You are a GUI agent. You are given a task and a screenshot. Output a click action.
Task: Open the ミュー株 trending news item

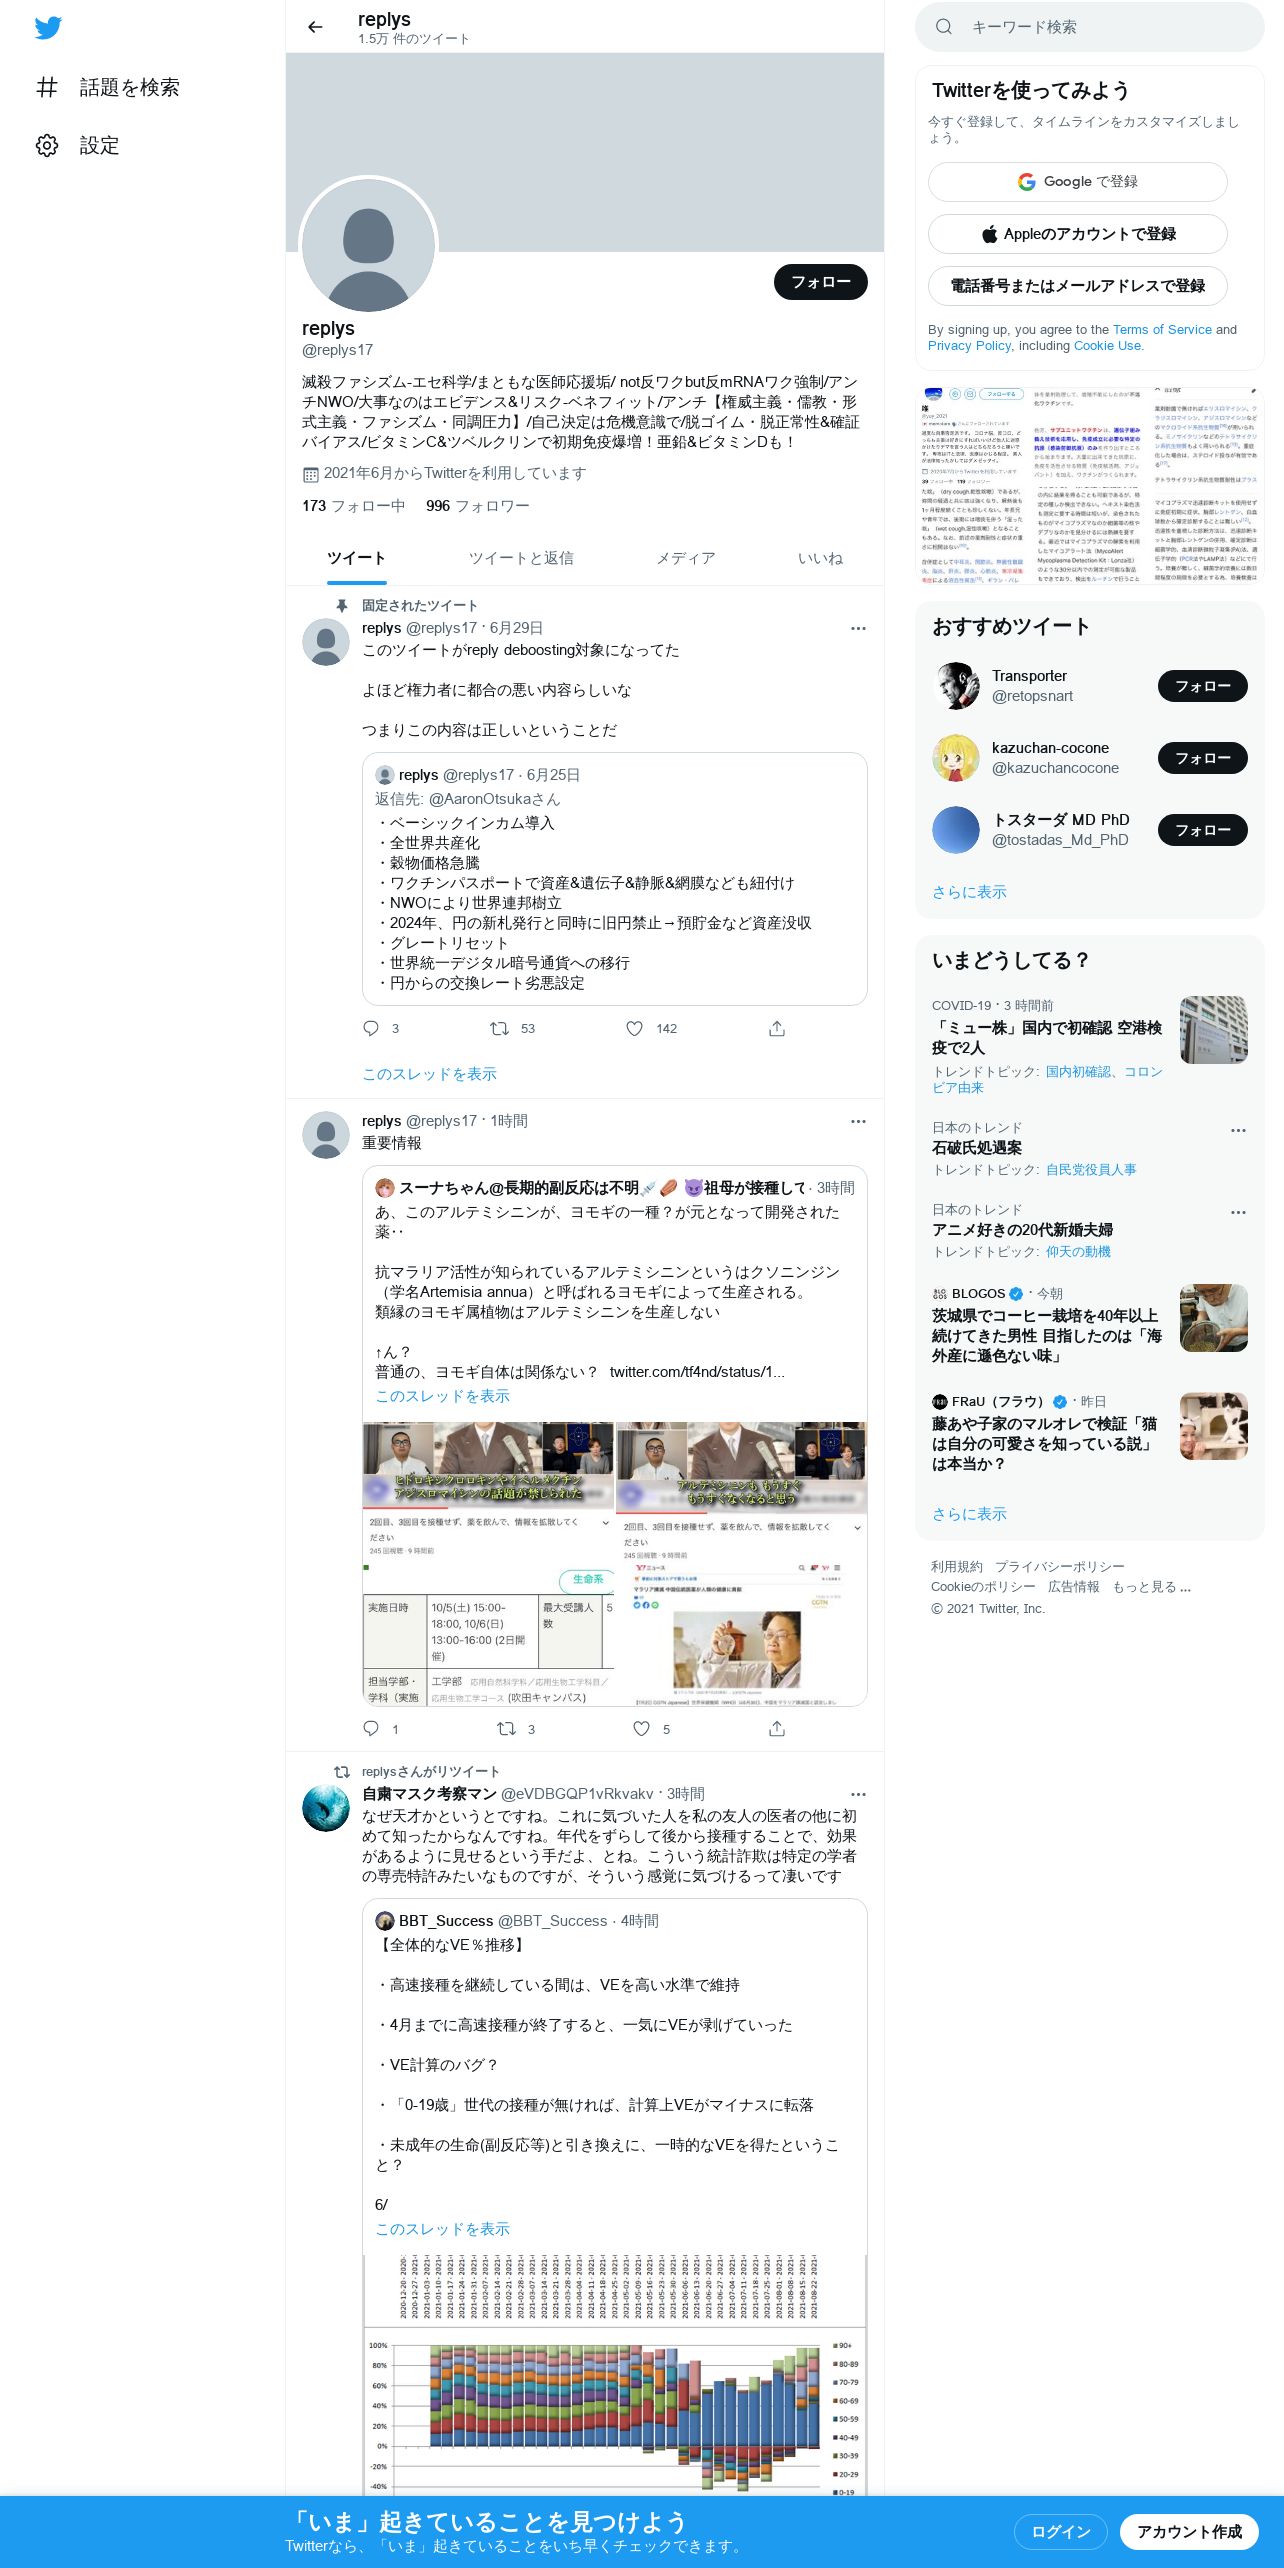pos(1090,1046)
